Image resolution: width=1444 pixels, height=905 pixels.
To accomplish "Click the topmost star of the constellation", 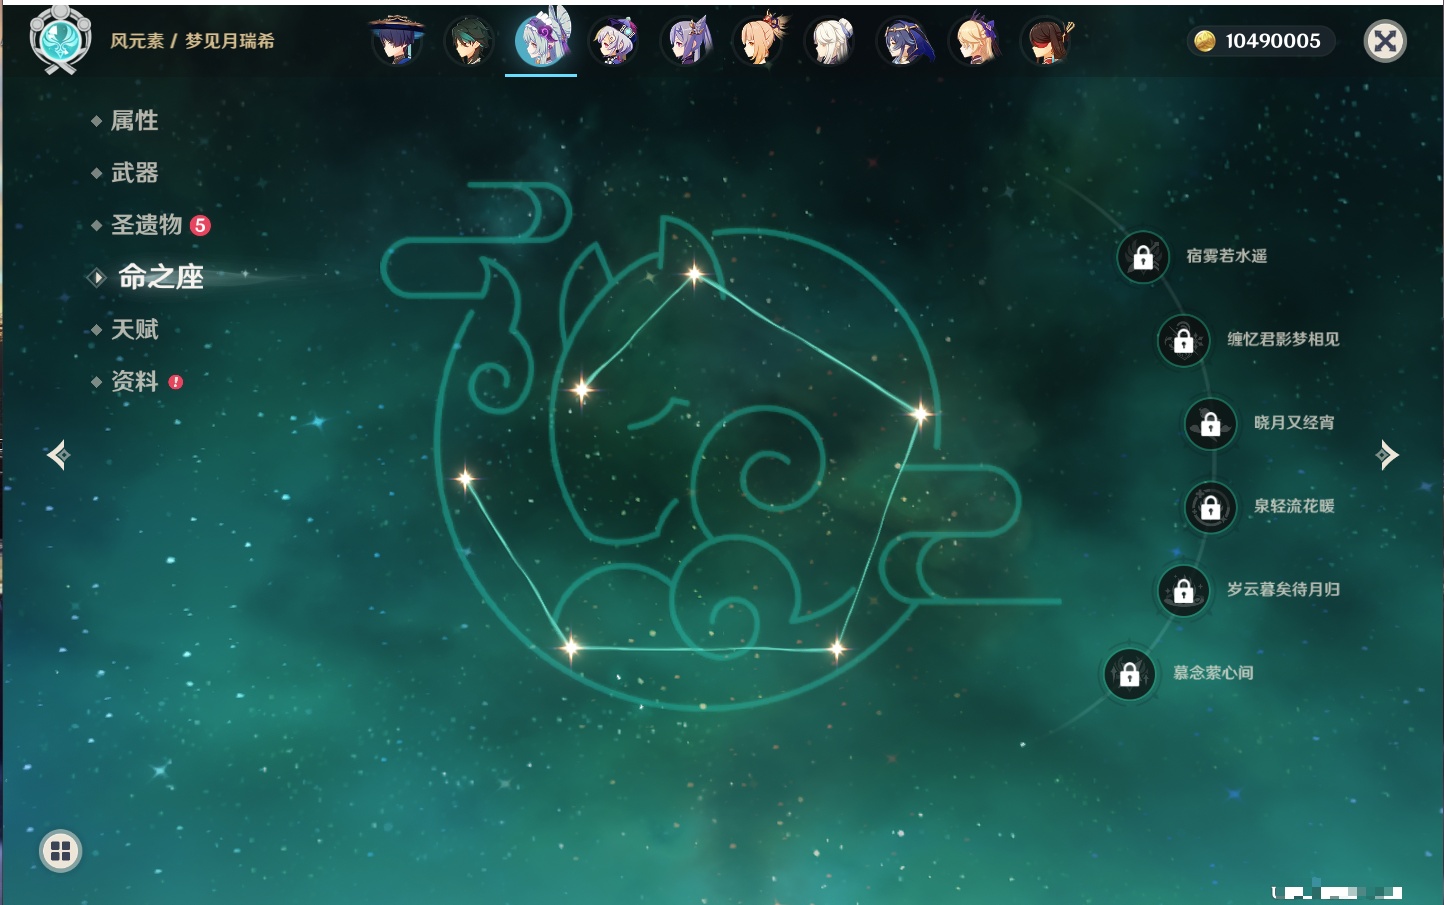I will pos(694,273).
